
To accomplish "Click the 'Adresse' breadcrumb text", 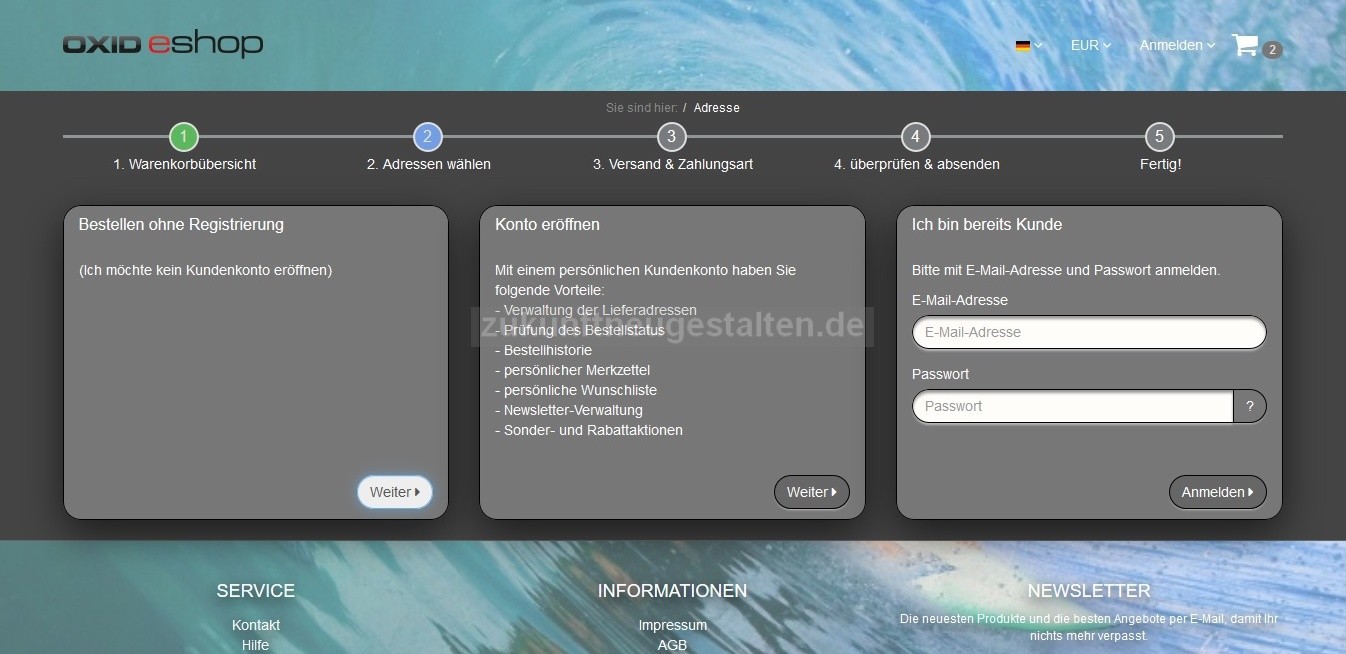I will click(717, 108).
